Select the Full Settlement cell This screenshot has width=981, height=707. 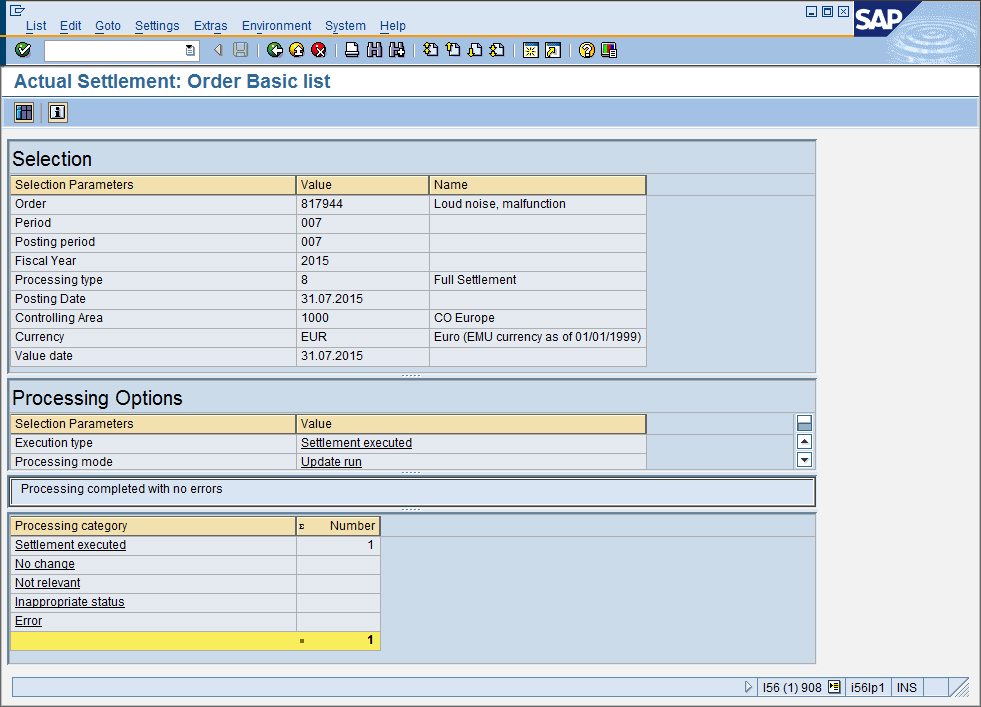(x=537, y=280)
